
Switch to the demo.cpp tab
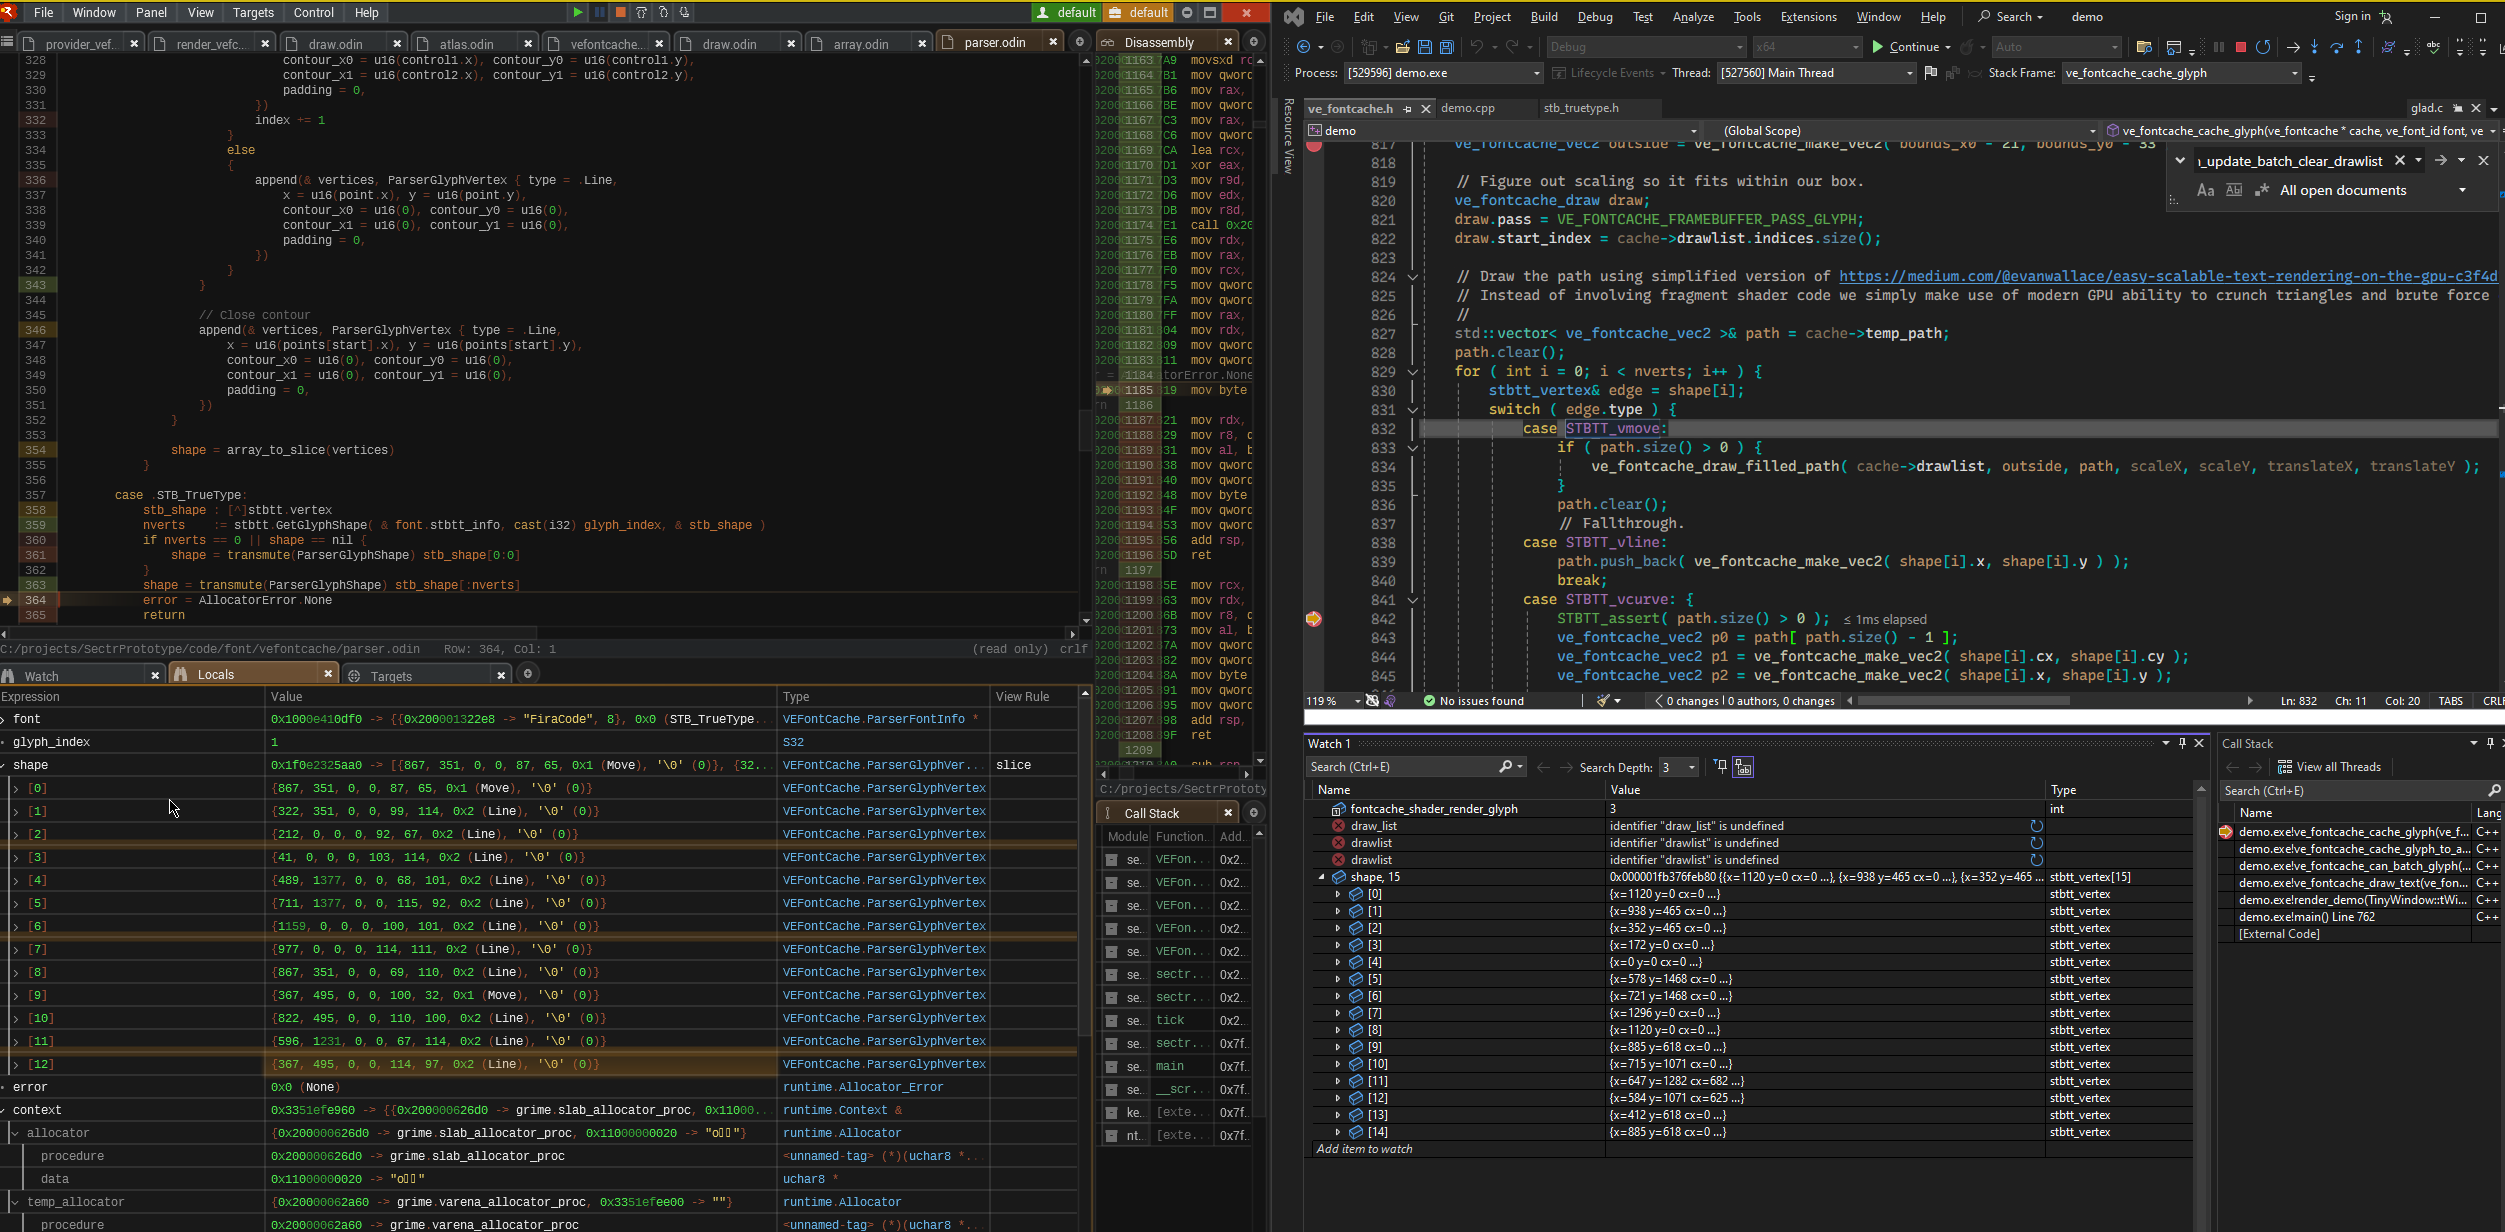(x=1467, y=108)
